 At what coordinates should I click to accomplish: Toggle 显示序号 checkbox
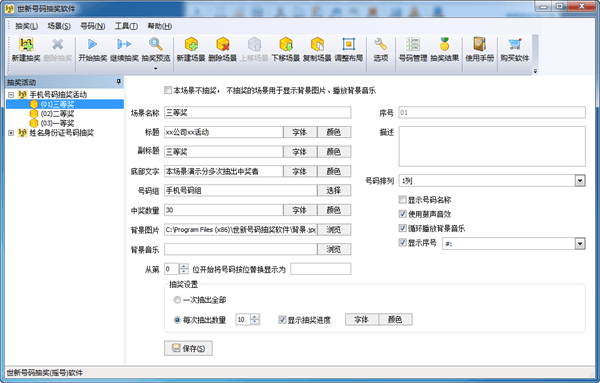point(403,242)
